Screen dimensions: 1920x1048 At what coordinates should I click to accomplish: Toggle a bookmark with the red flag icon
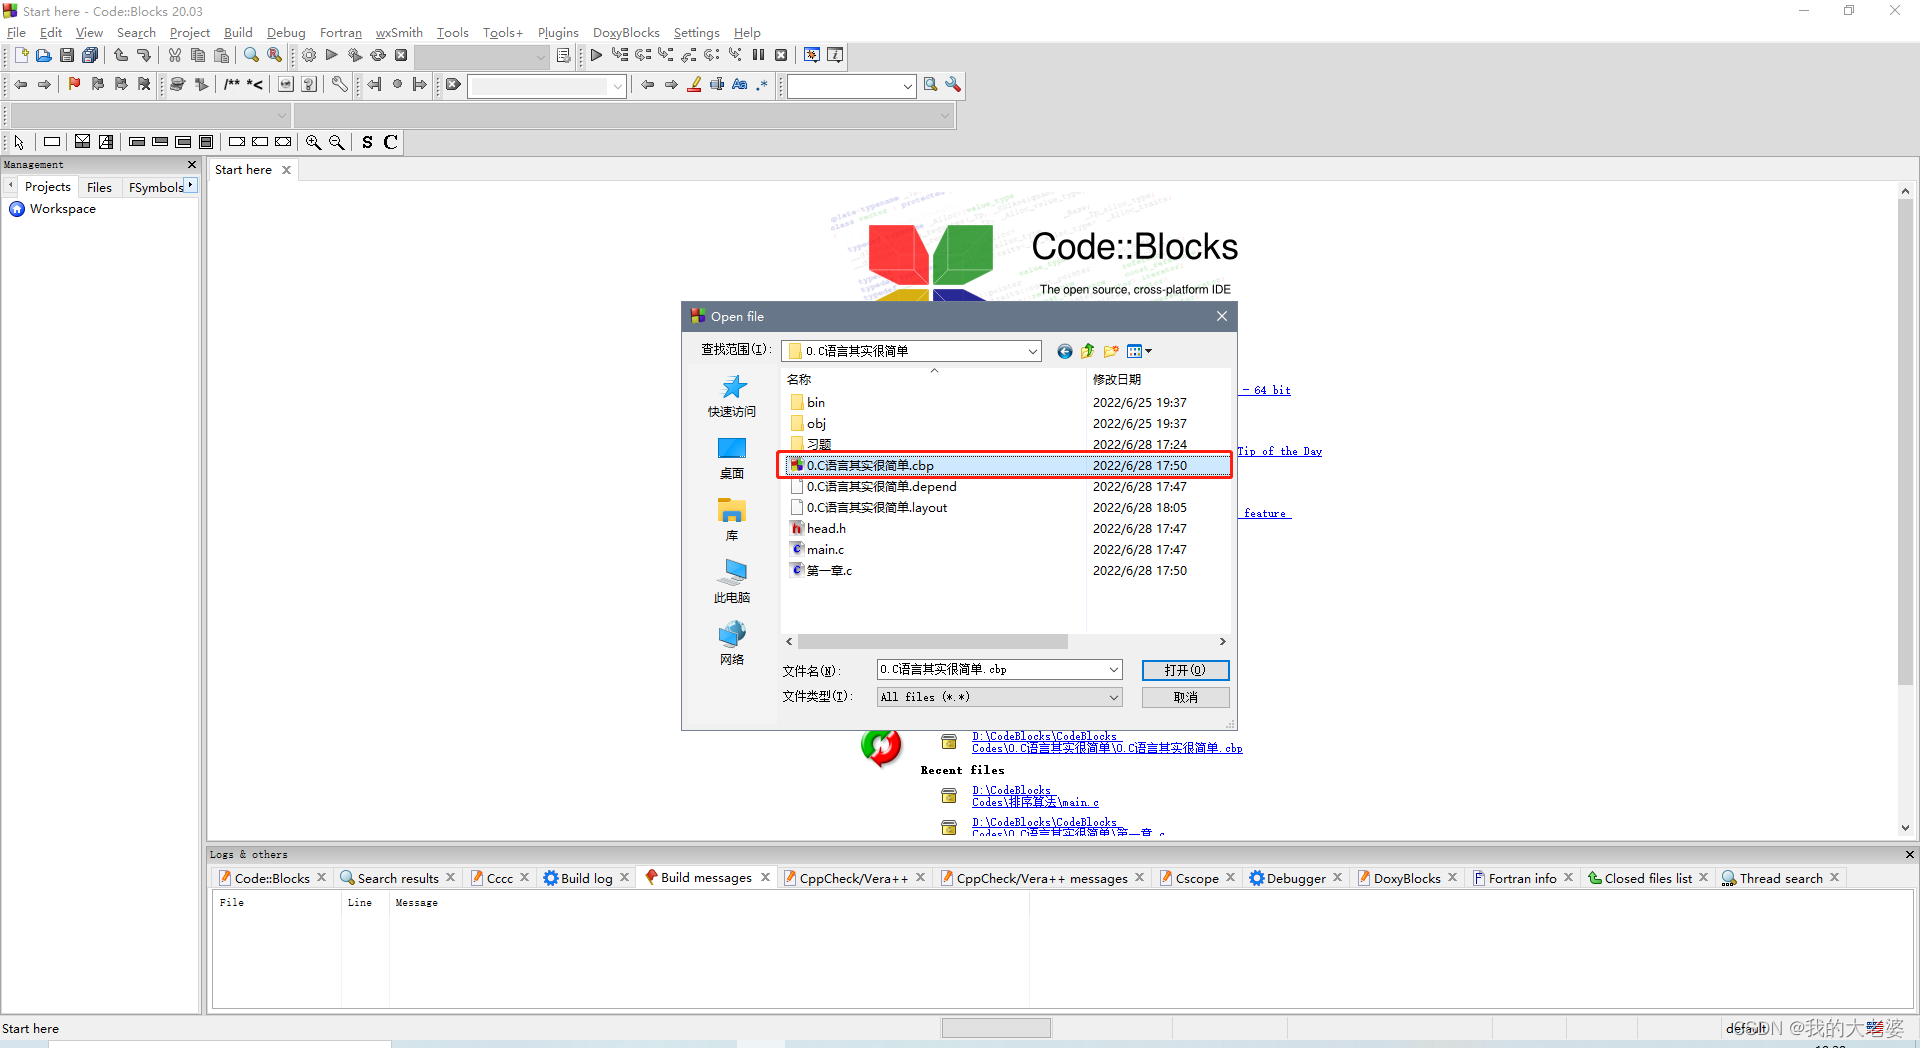pos(73,85)
